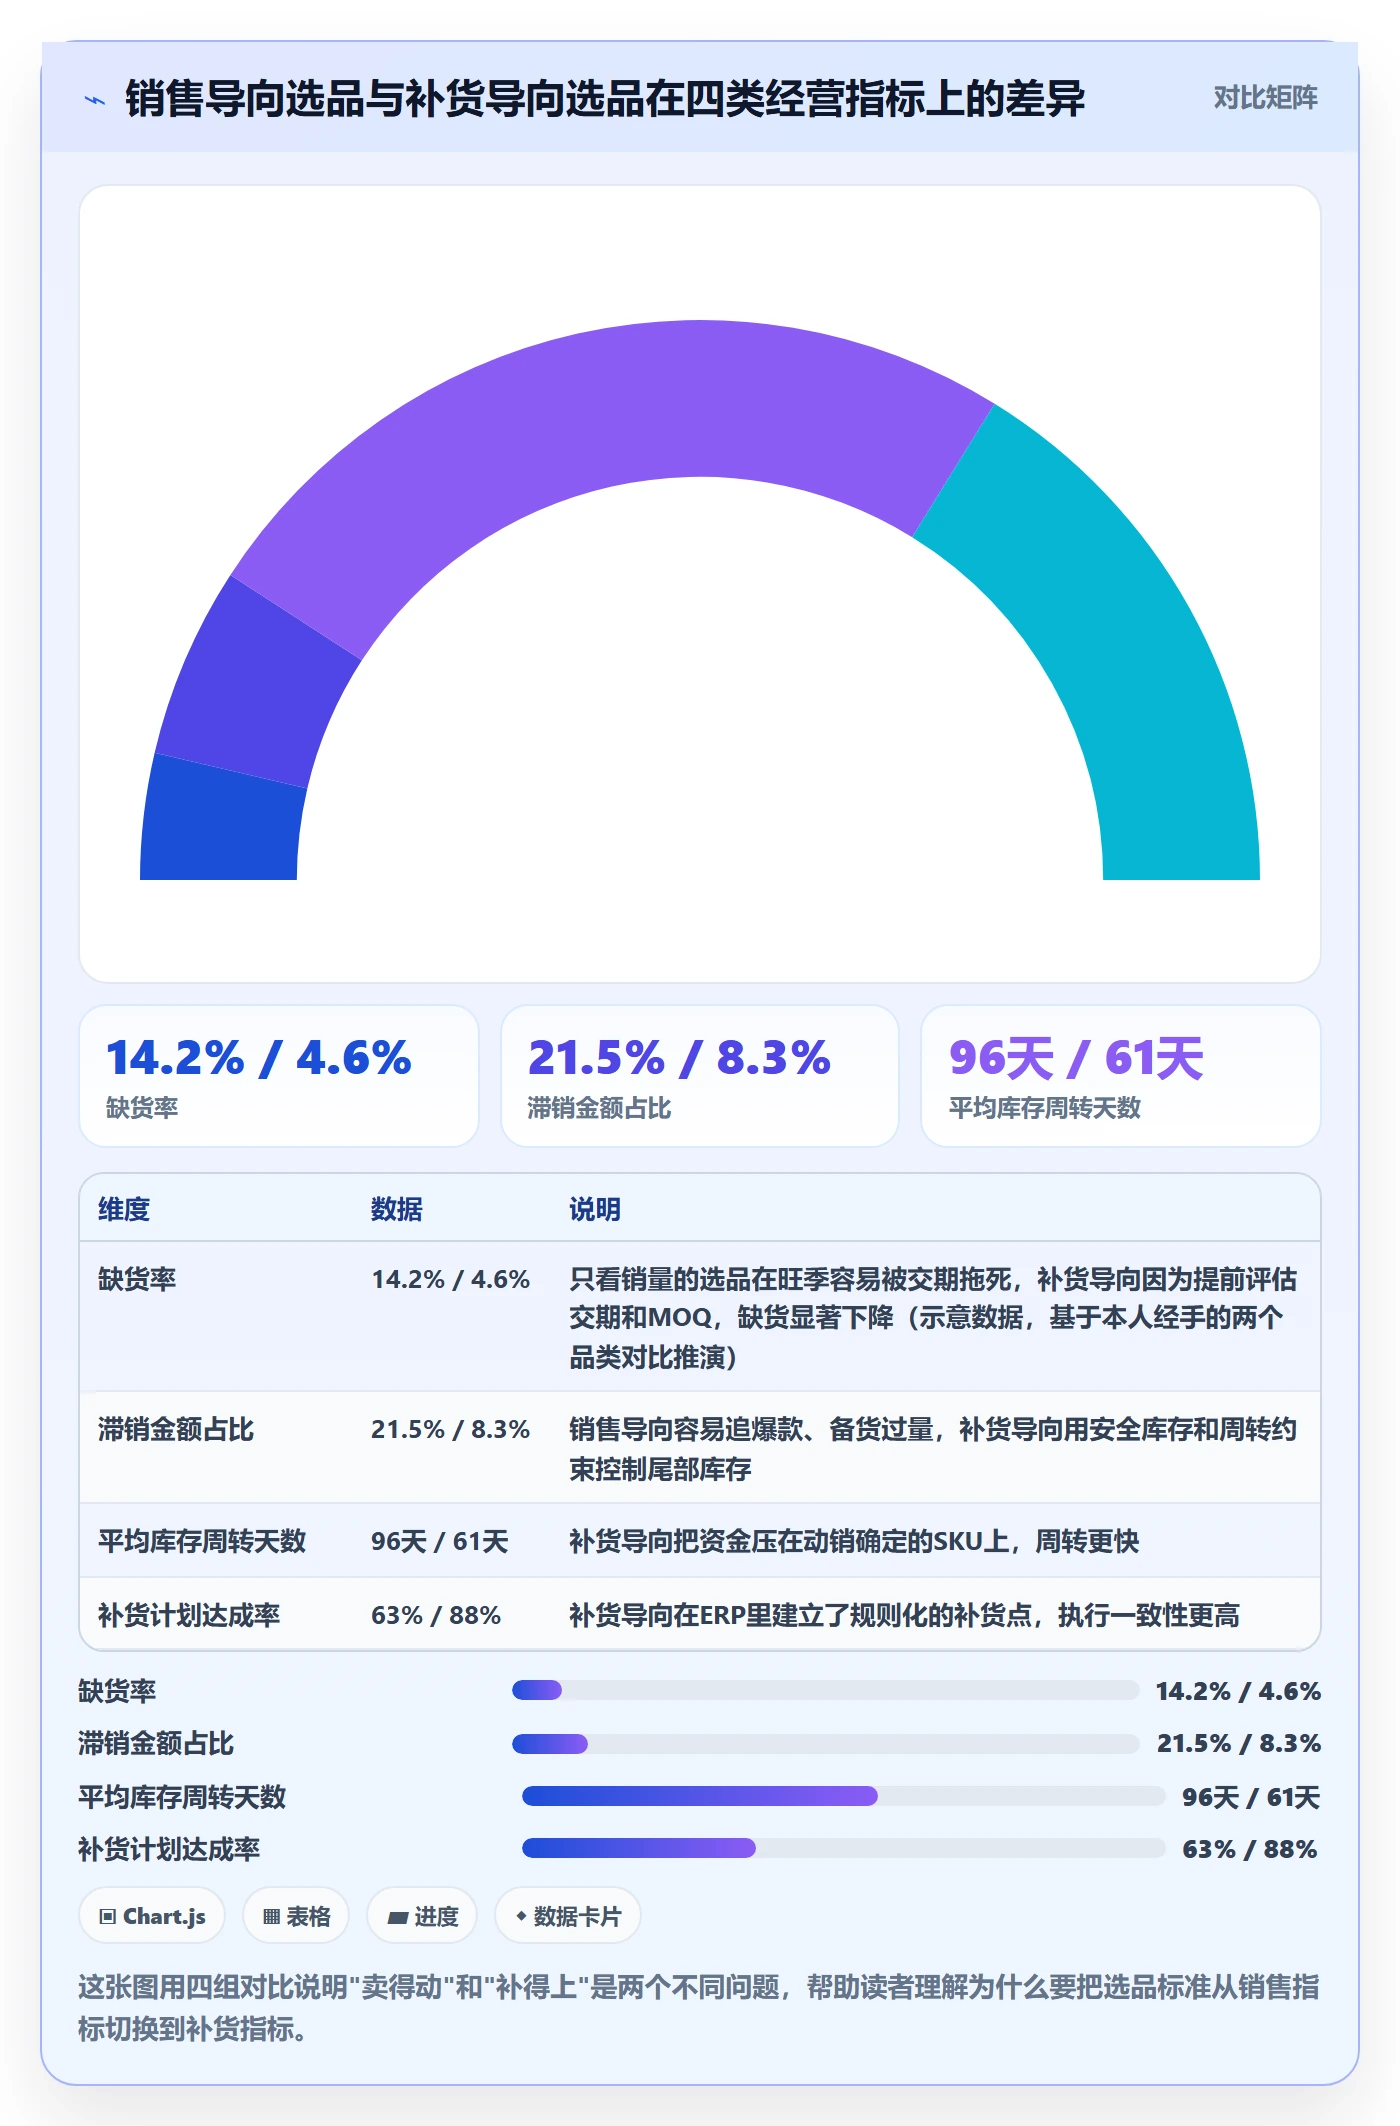Select the 表格 tag chip

pos(296,1916)
